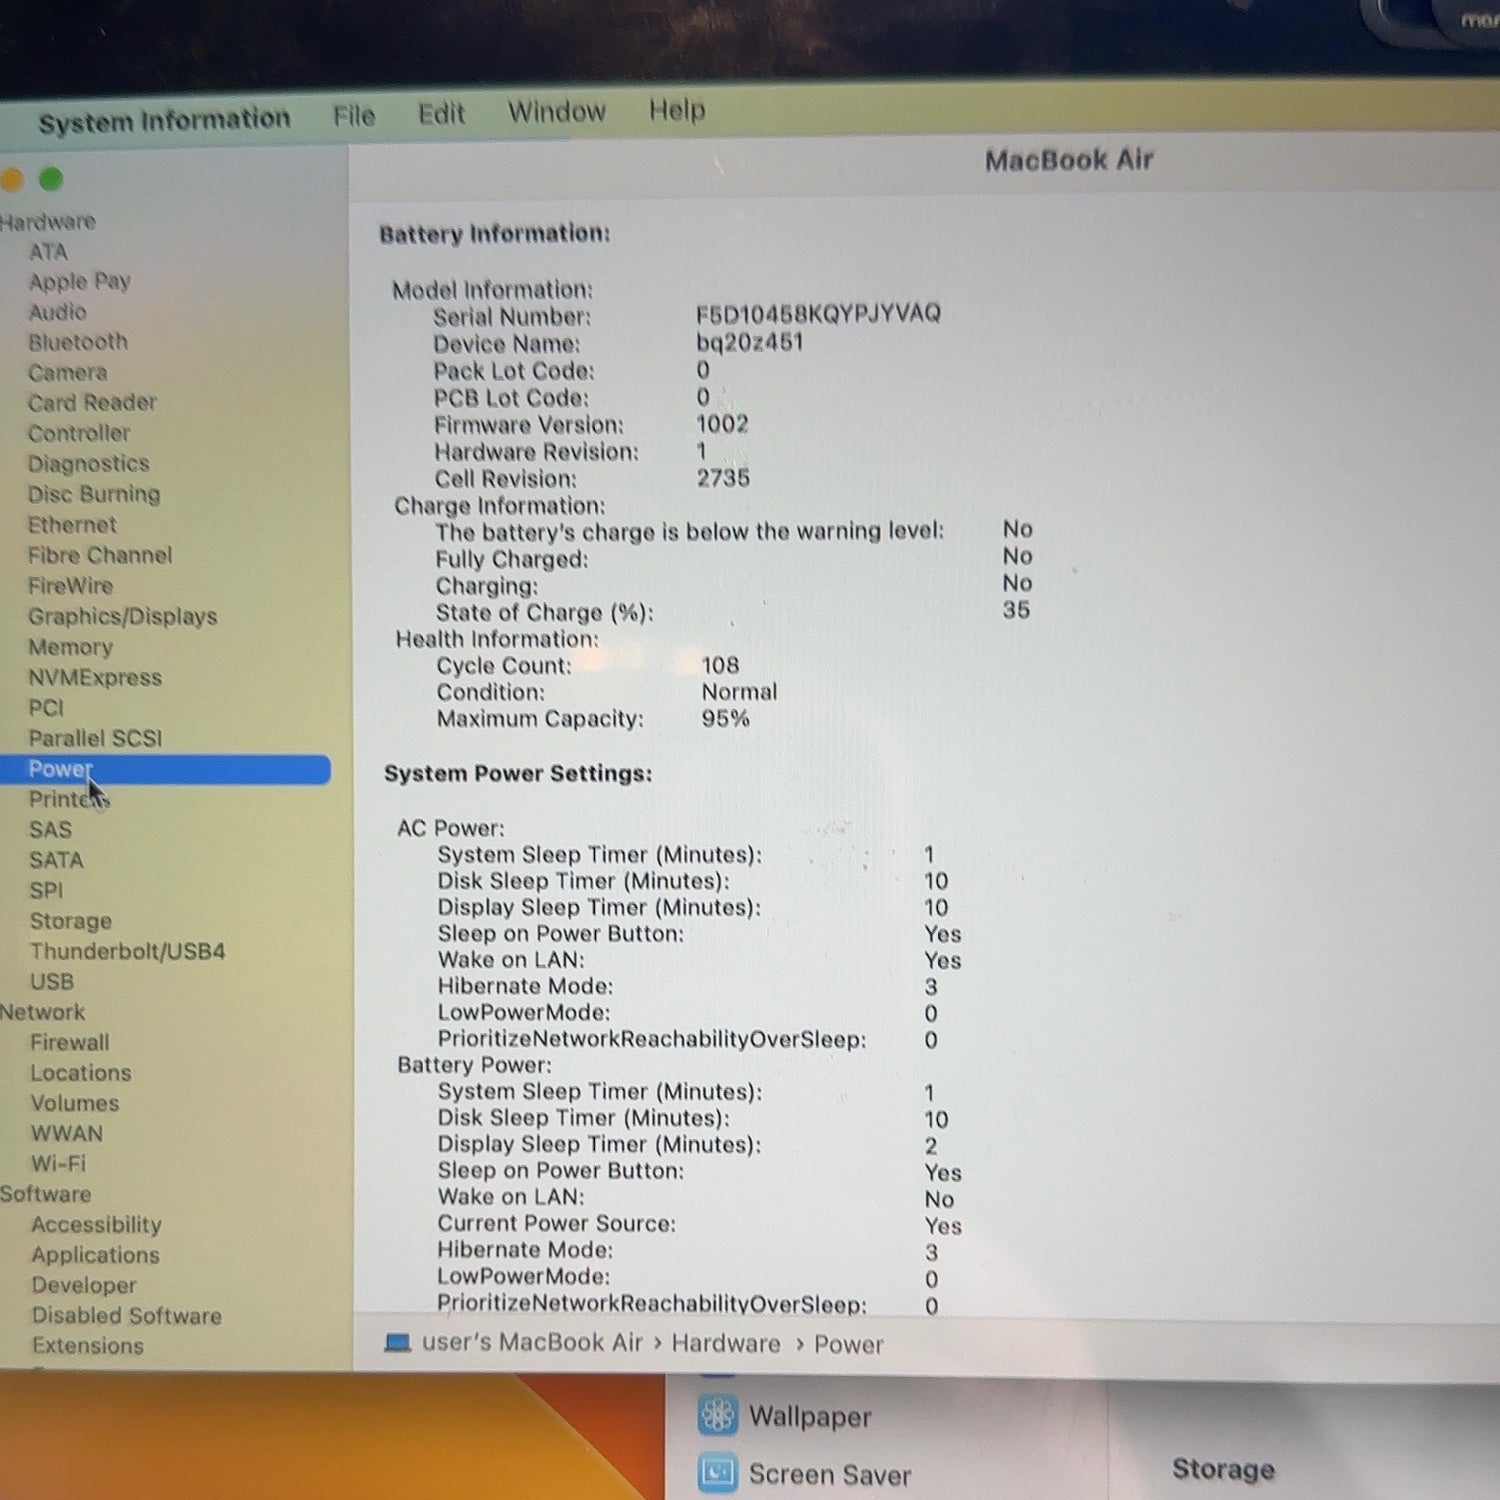The height and width of the screenshot is (1500, 1500).
Task: Open the Help menu
Action: 677,109
